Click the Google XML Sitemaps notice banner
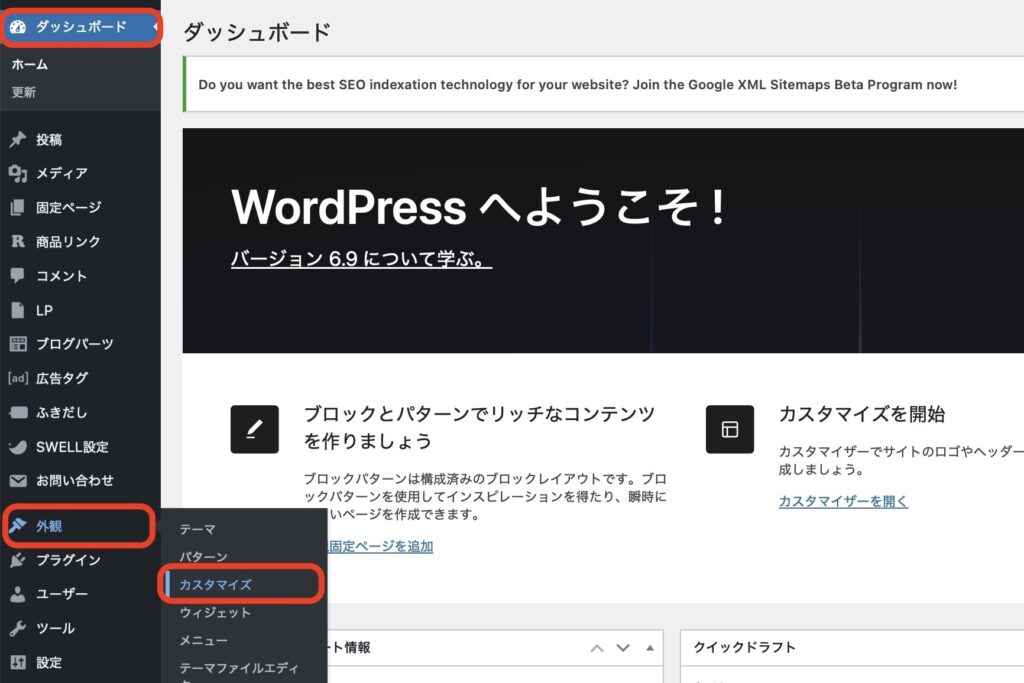Image resolution: width=1024 pixels, height=683 pixels. pyautogui.click(x=577, y=85)
